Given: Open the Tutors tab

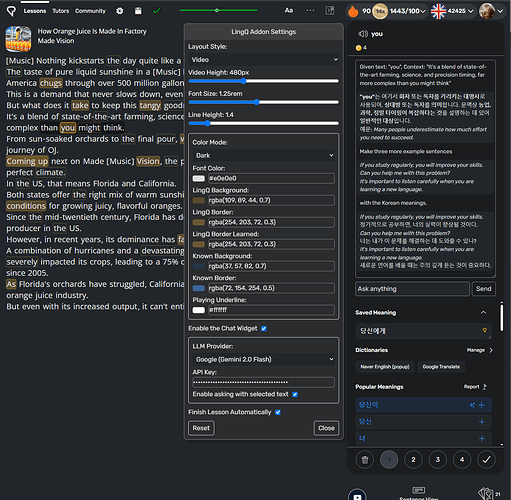Looking at the screenshot, I should 60,11.
